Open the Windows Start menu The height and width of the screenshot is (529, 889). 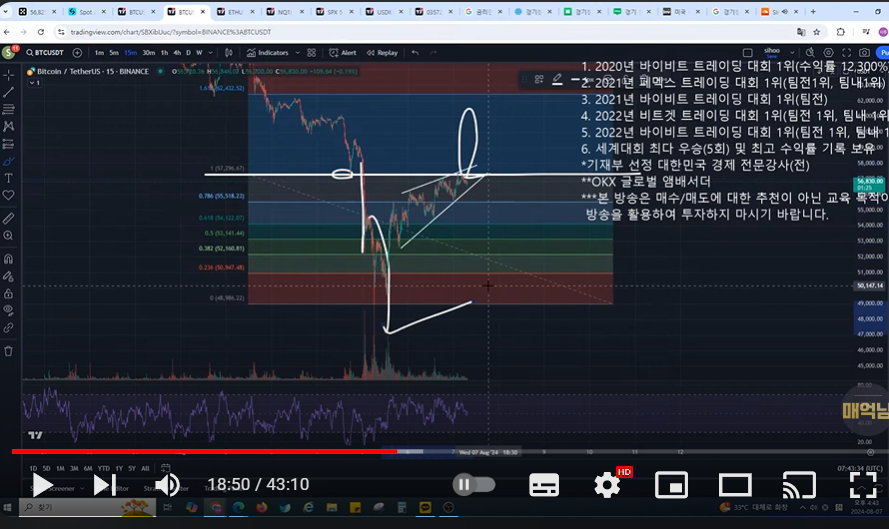point(7,507)
